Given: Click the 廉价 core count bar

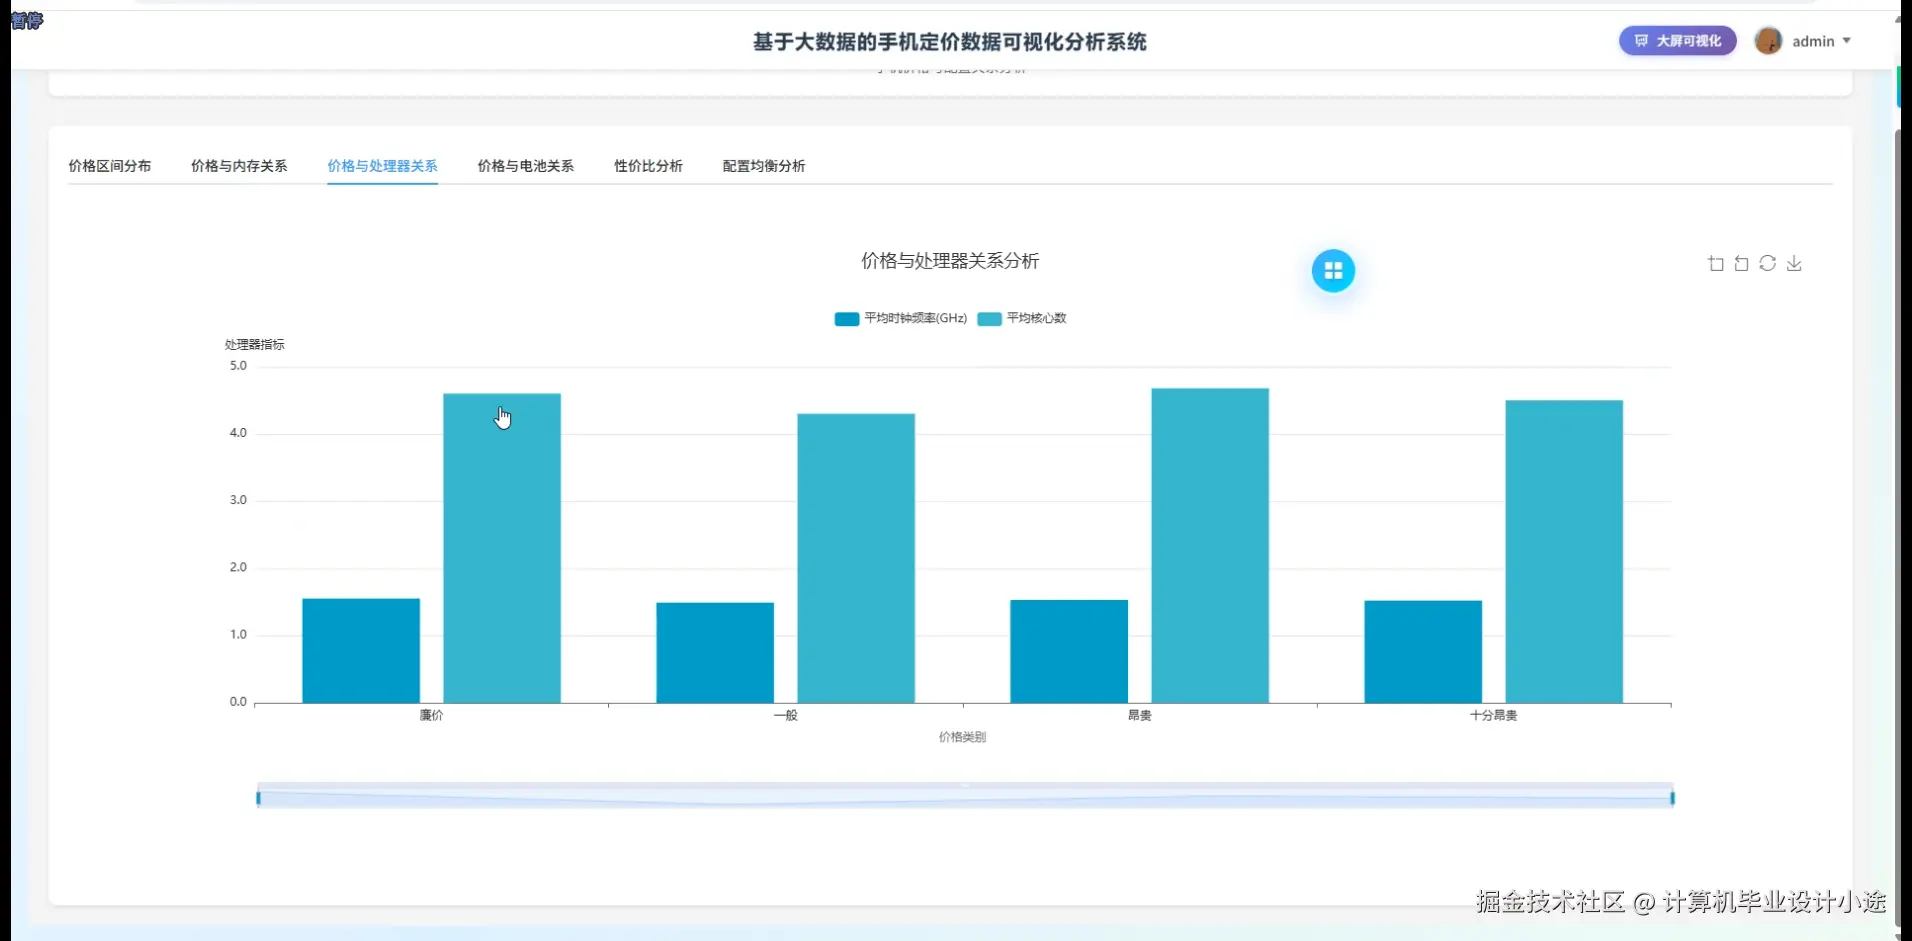Looking at the screenshot, I should (x=502, y=548).
